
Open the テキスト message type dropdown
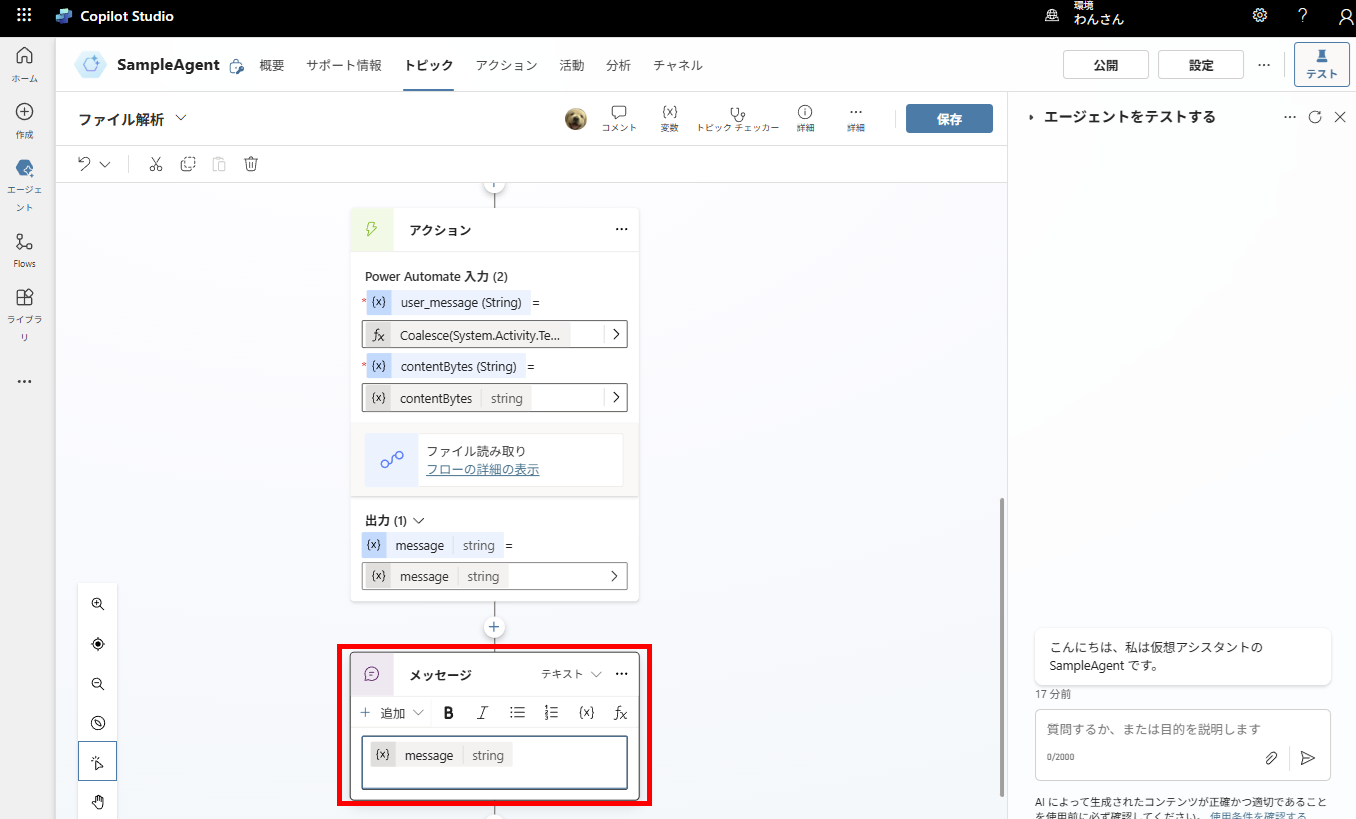pyautogui.click(x=574, y=674)
